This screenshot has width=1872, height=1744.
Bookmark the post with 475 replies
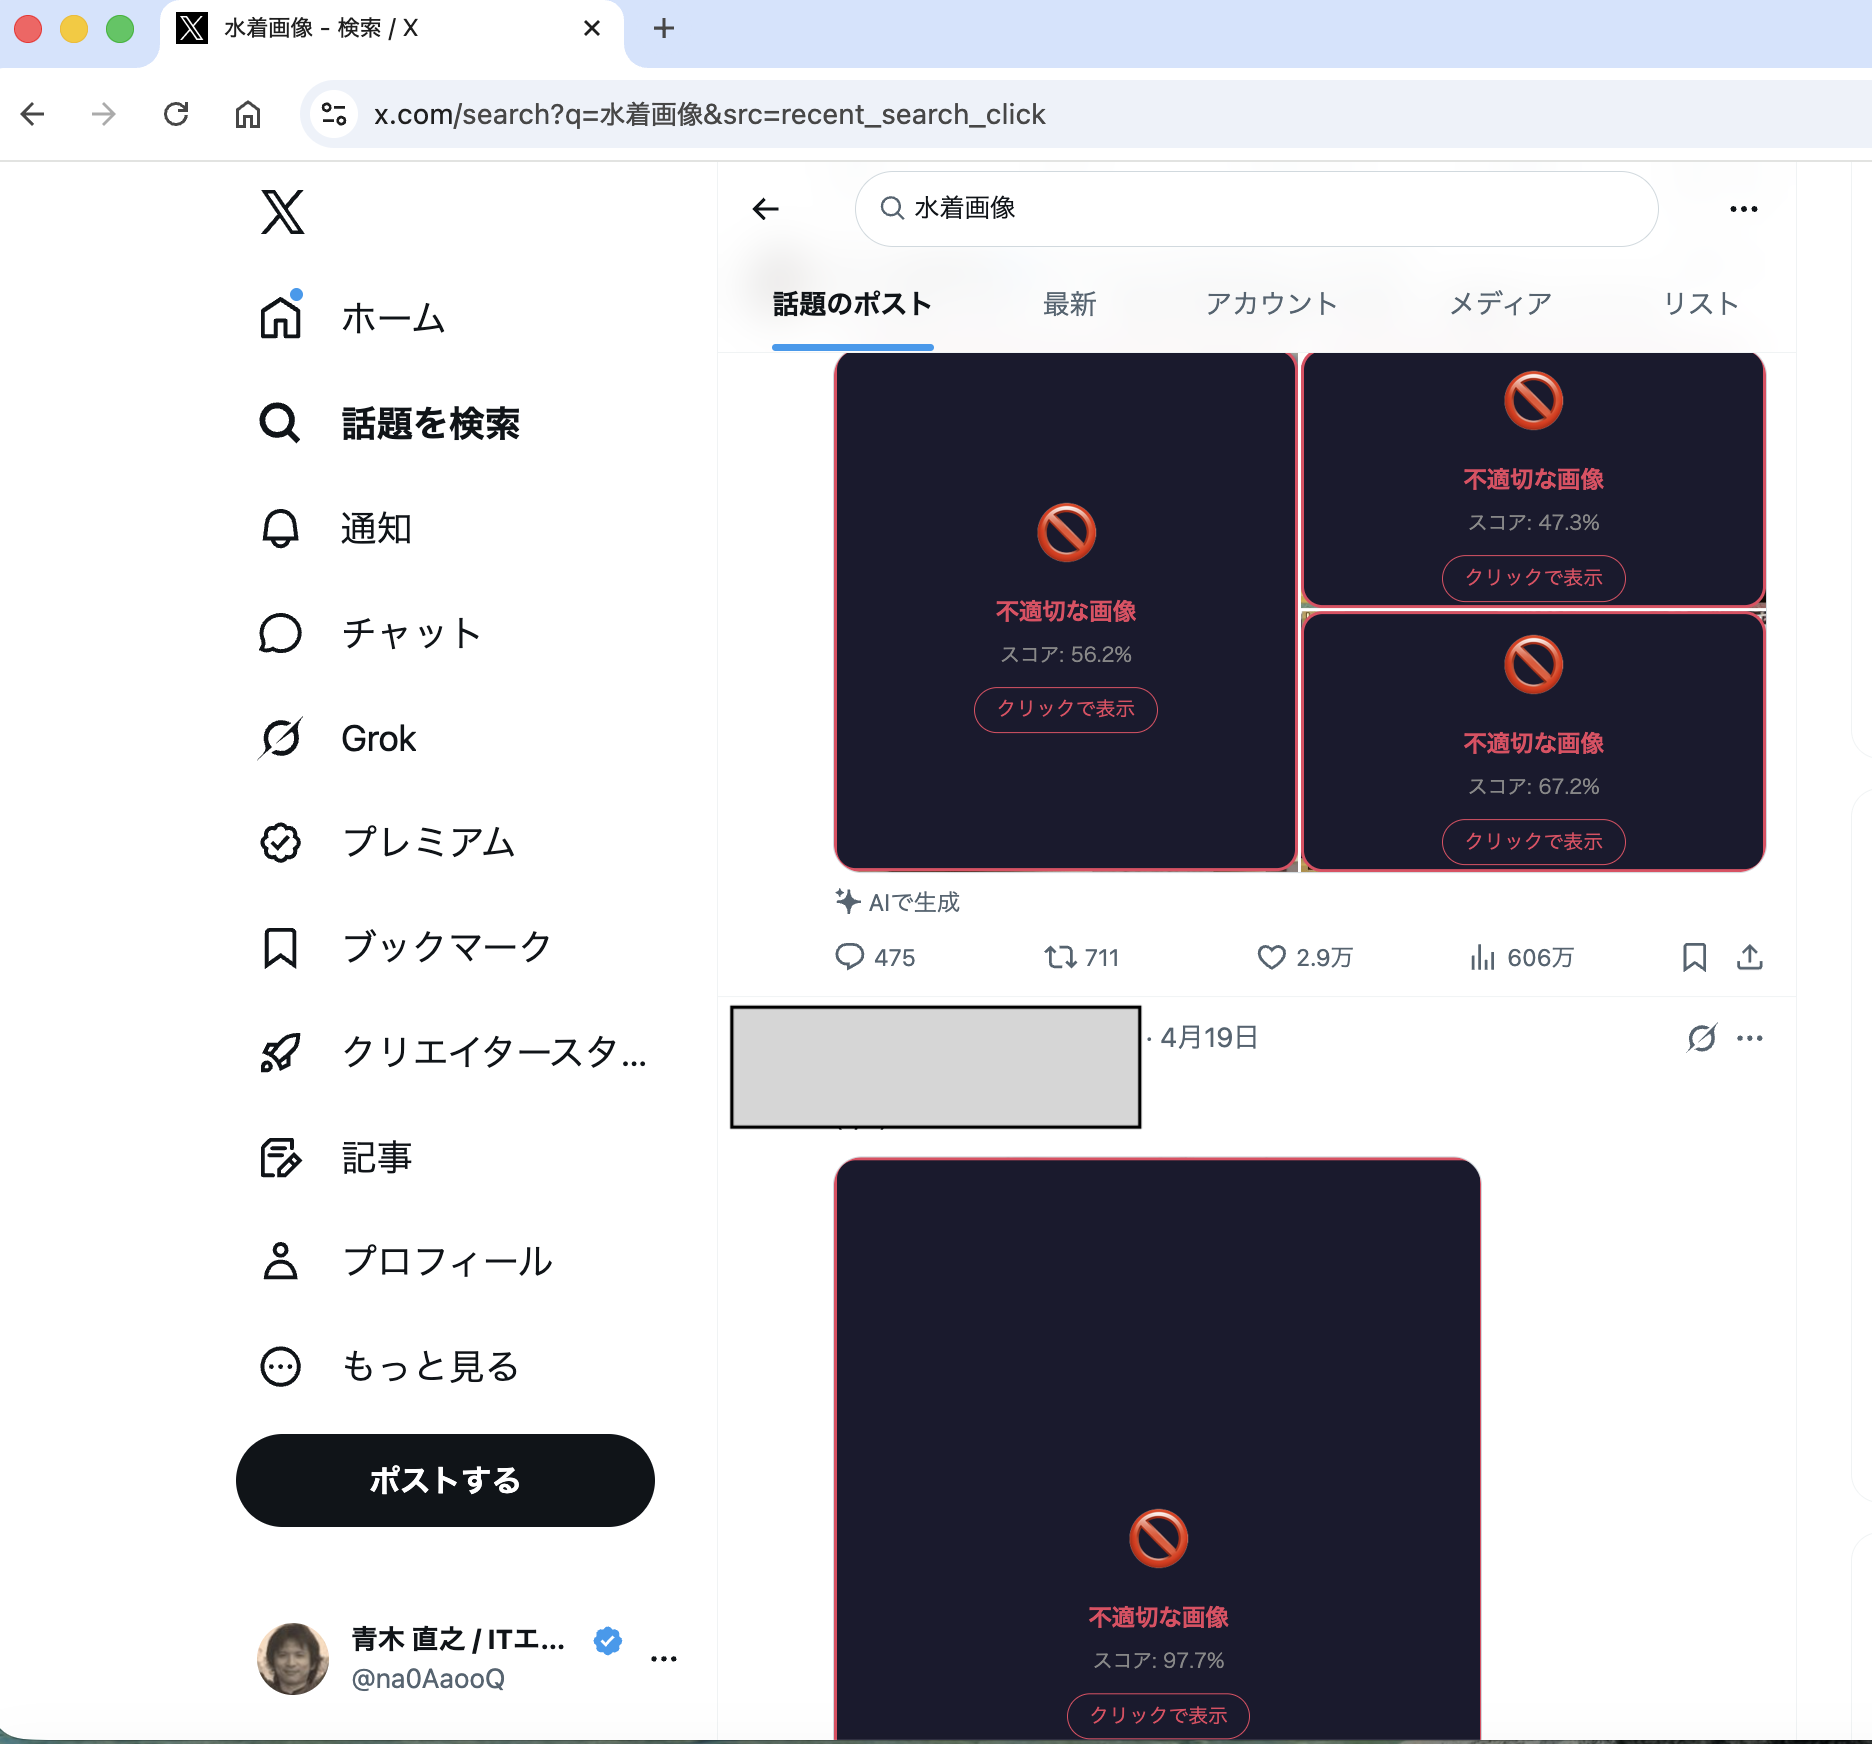tap(1694, 957)
